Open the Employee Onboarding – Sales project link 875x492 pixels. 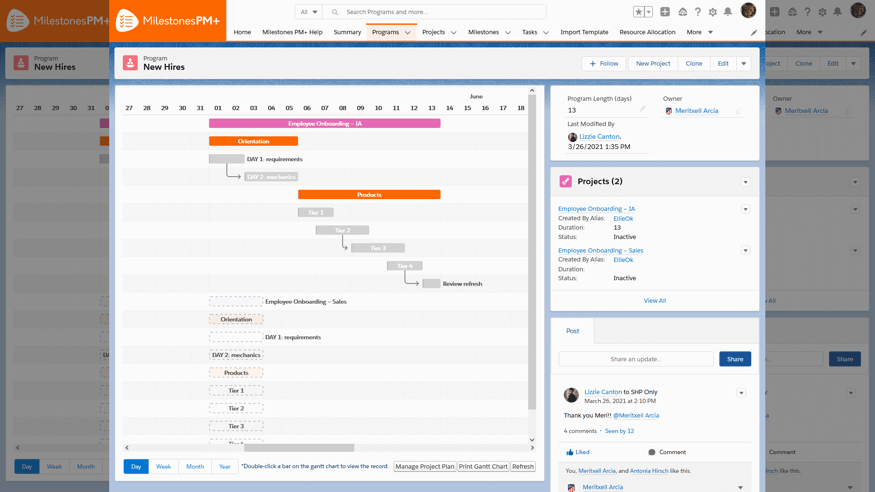point(600,250)
